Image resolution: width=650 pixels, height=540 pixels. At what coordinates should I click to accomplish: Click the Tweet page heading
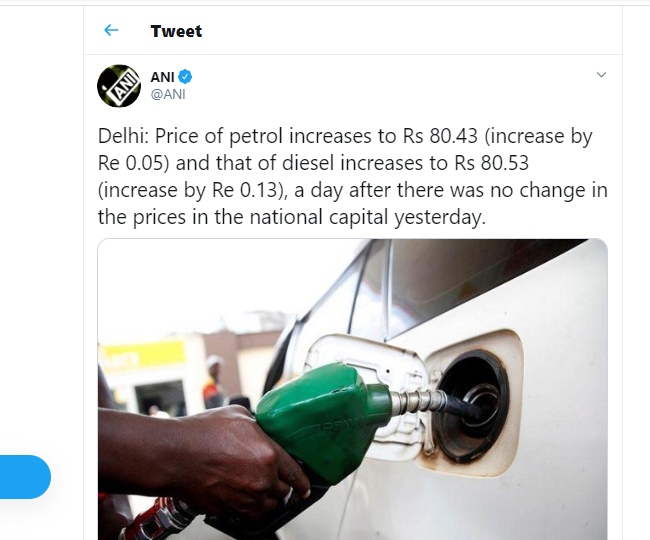click(176, 31)
